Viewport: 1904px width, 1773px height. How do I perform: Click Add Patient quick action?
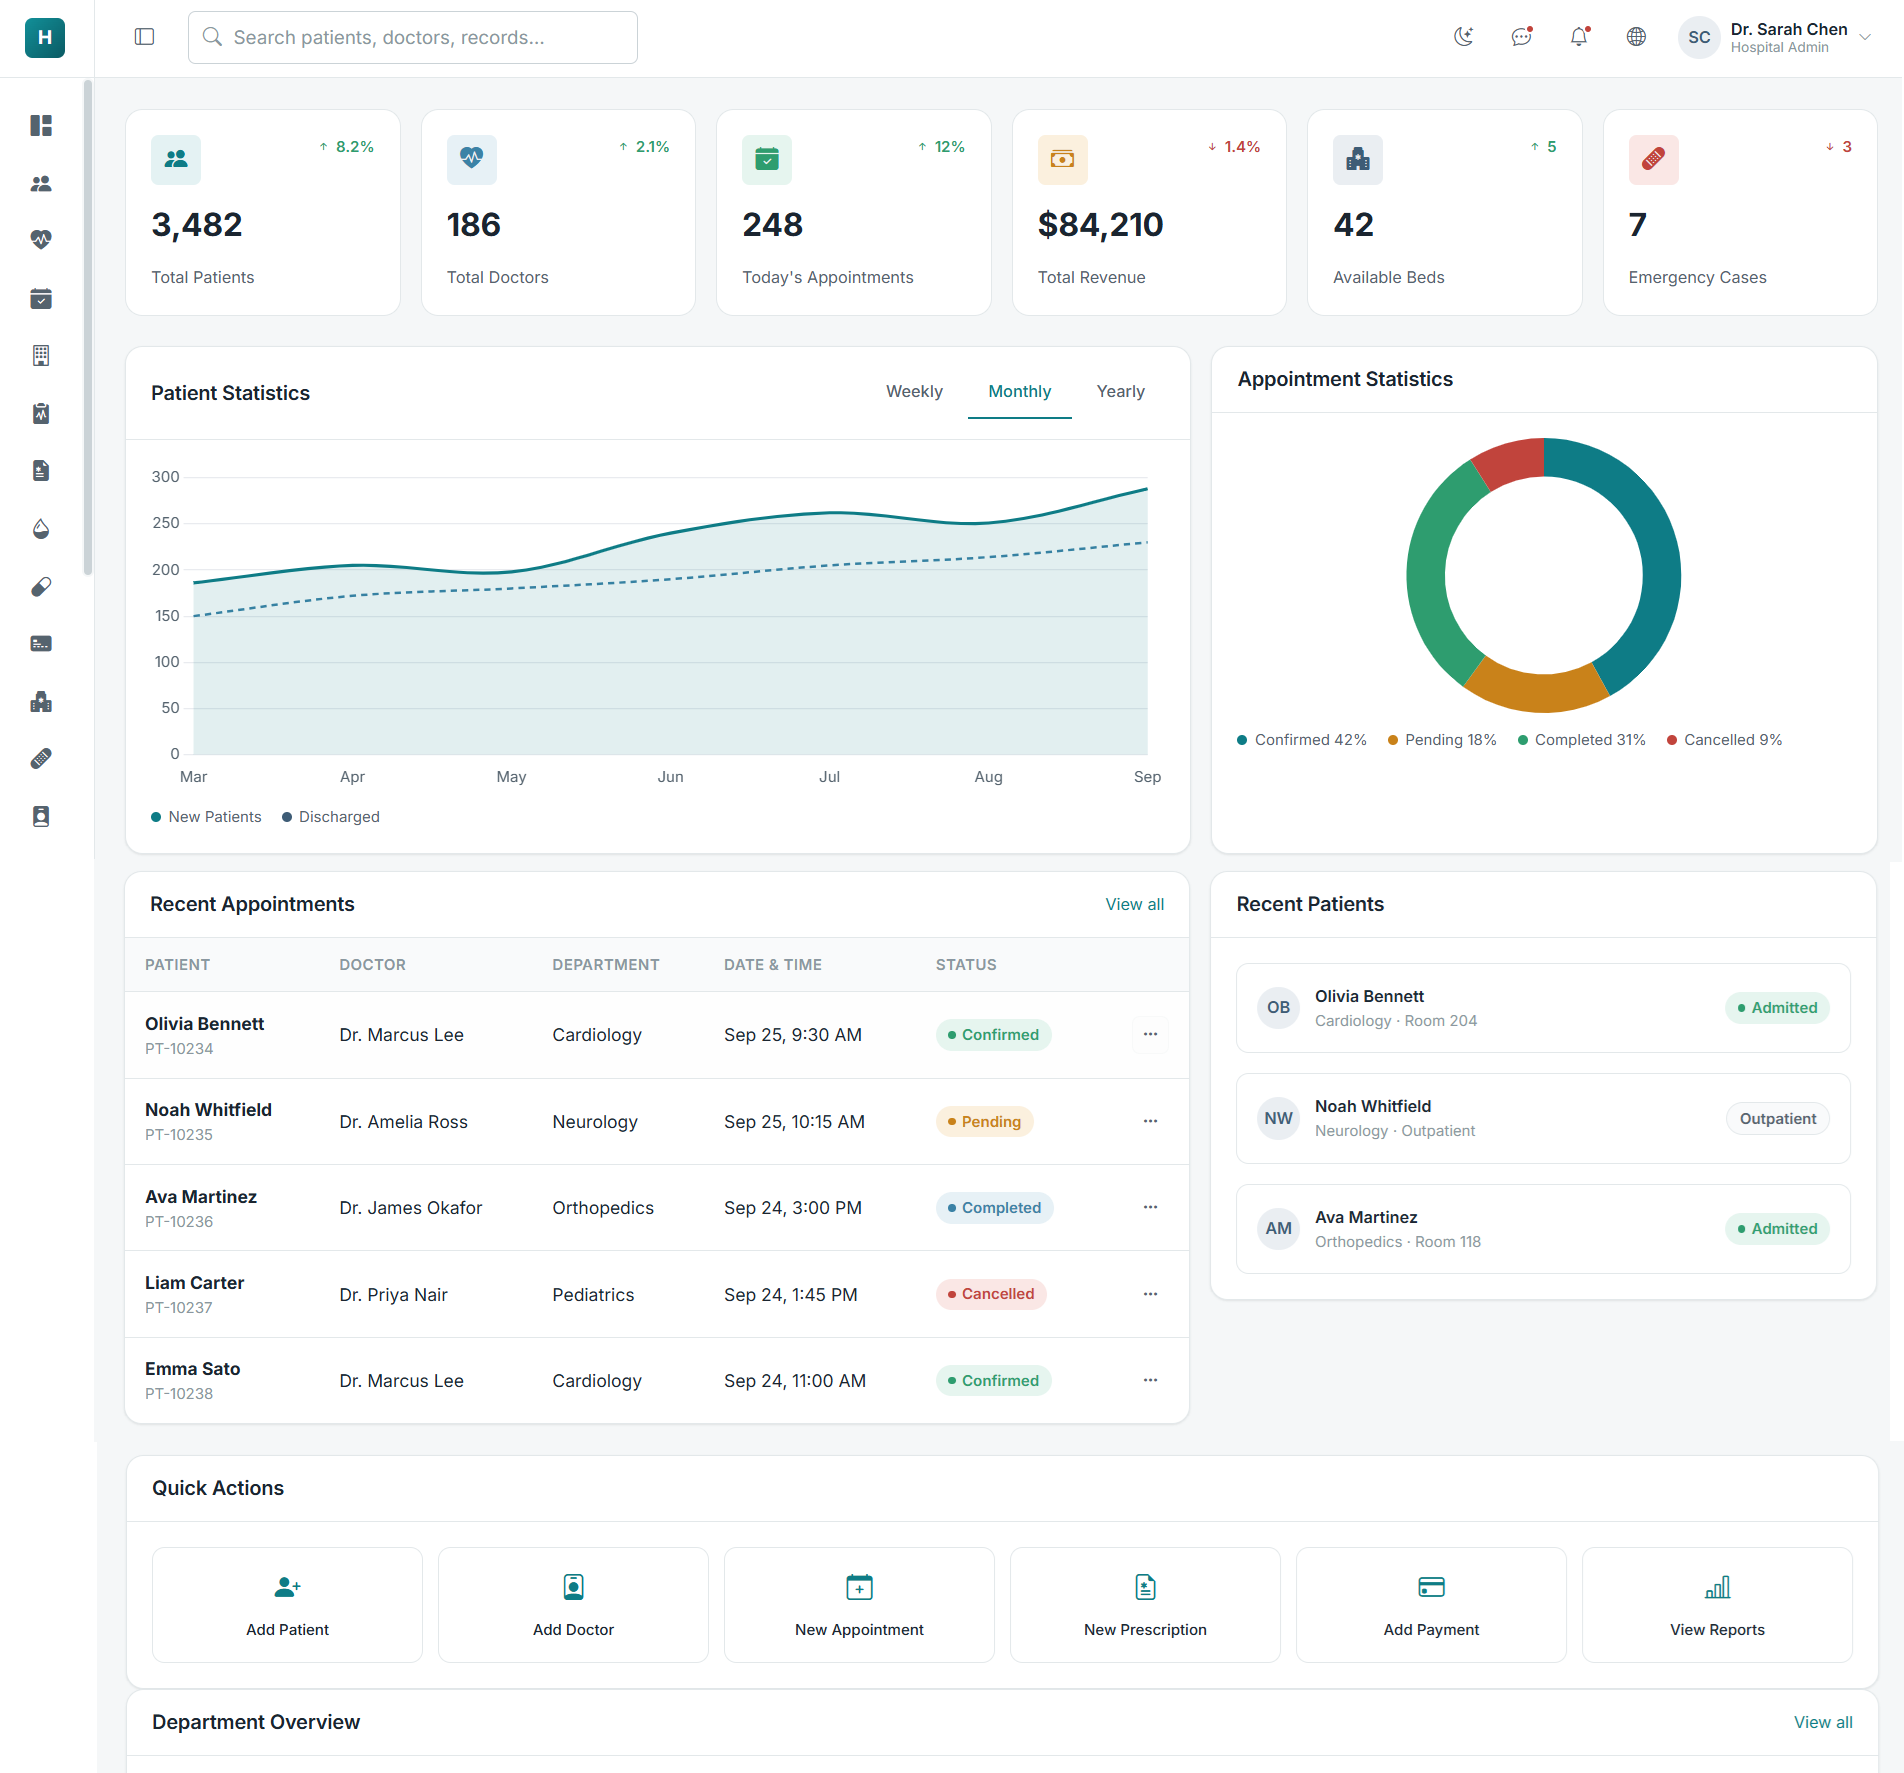(x=287, y=1605)
